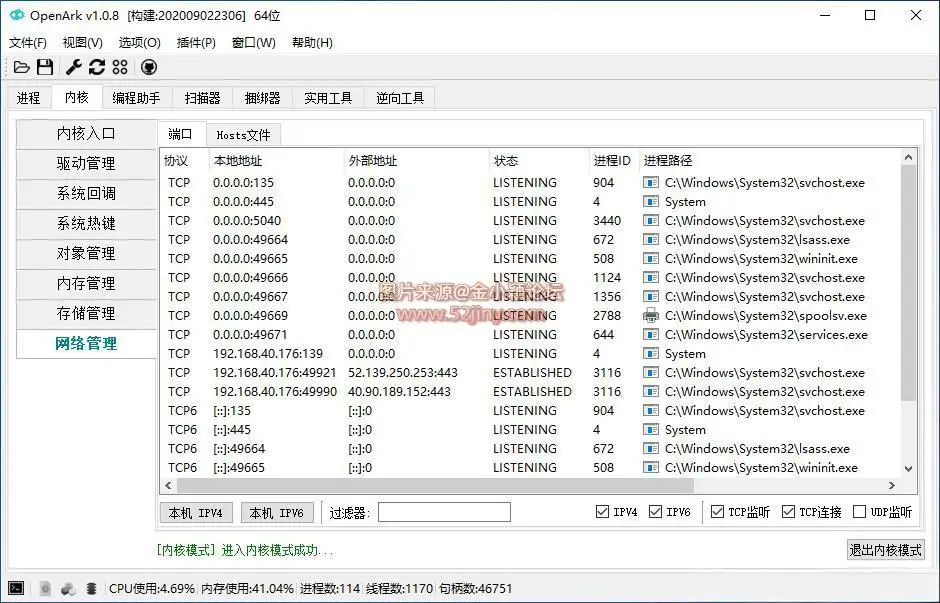Save data with the save toolbar icon
940x603 pixels.
(45, 67)
